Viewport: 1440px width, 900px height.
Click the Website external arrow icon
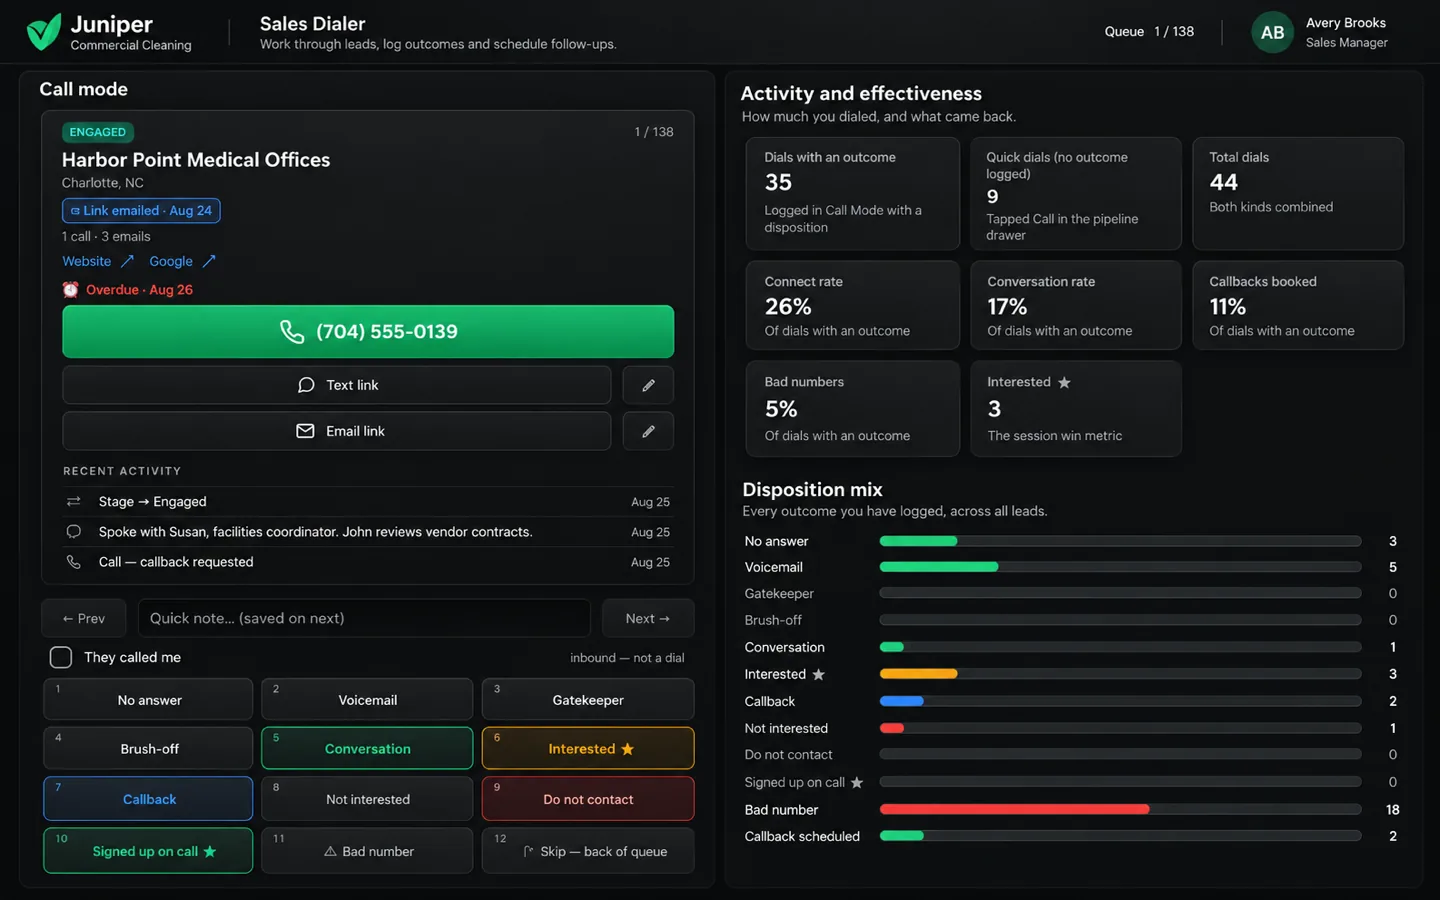[127, 261]
